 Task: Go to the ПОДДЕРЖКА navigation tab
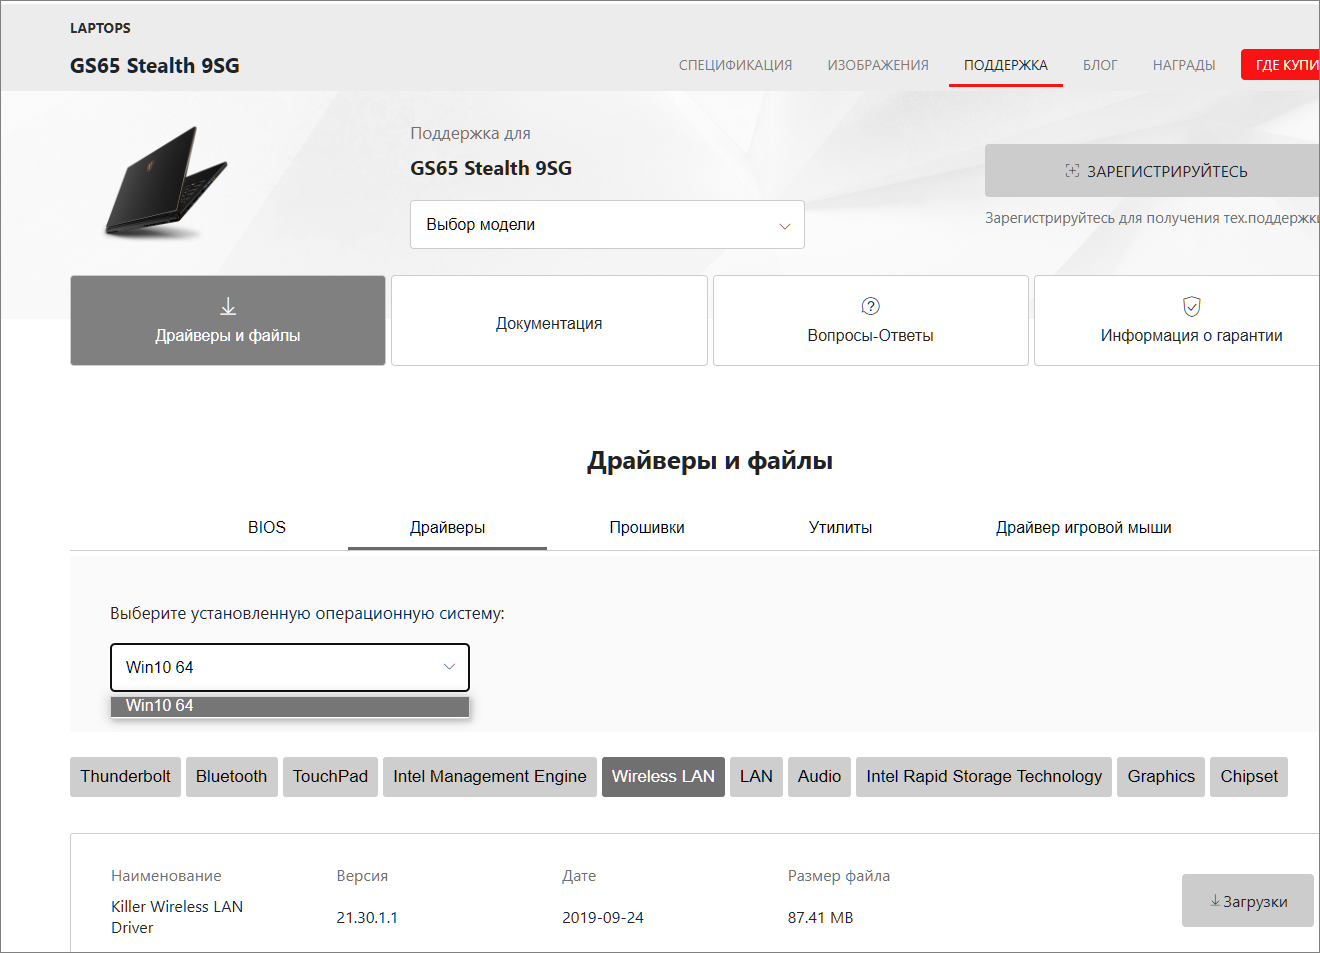coord(1006,65)
